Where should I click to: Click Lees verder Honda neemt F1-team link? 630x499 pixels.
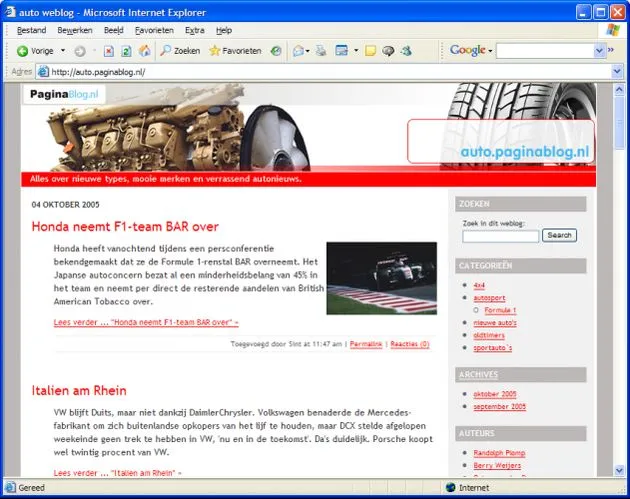click(146, 322)
